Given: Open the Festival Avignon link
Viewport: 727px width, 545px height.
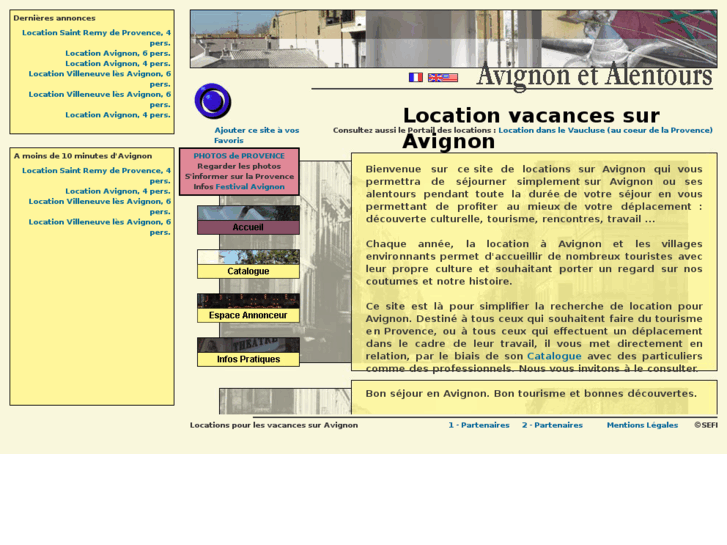Looking at the screenshot, I should (x=250, y=186).
